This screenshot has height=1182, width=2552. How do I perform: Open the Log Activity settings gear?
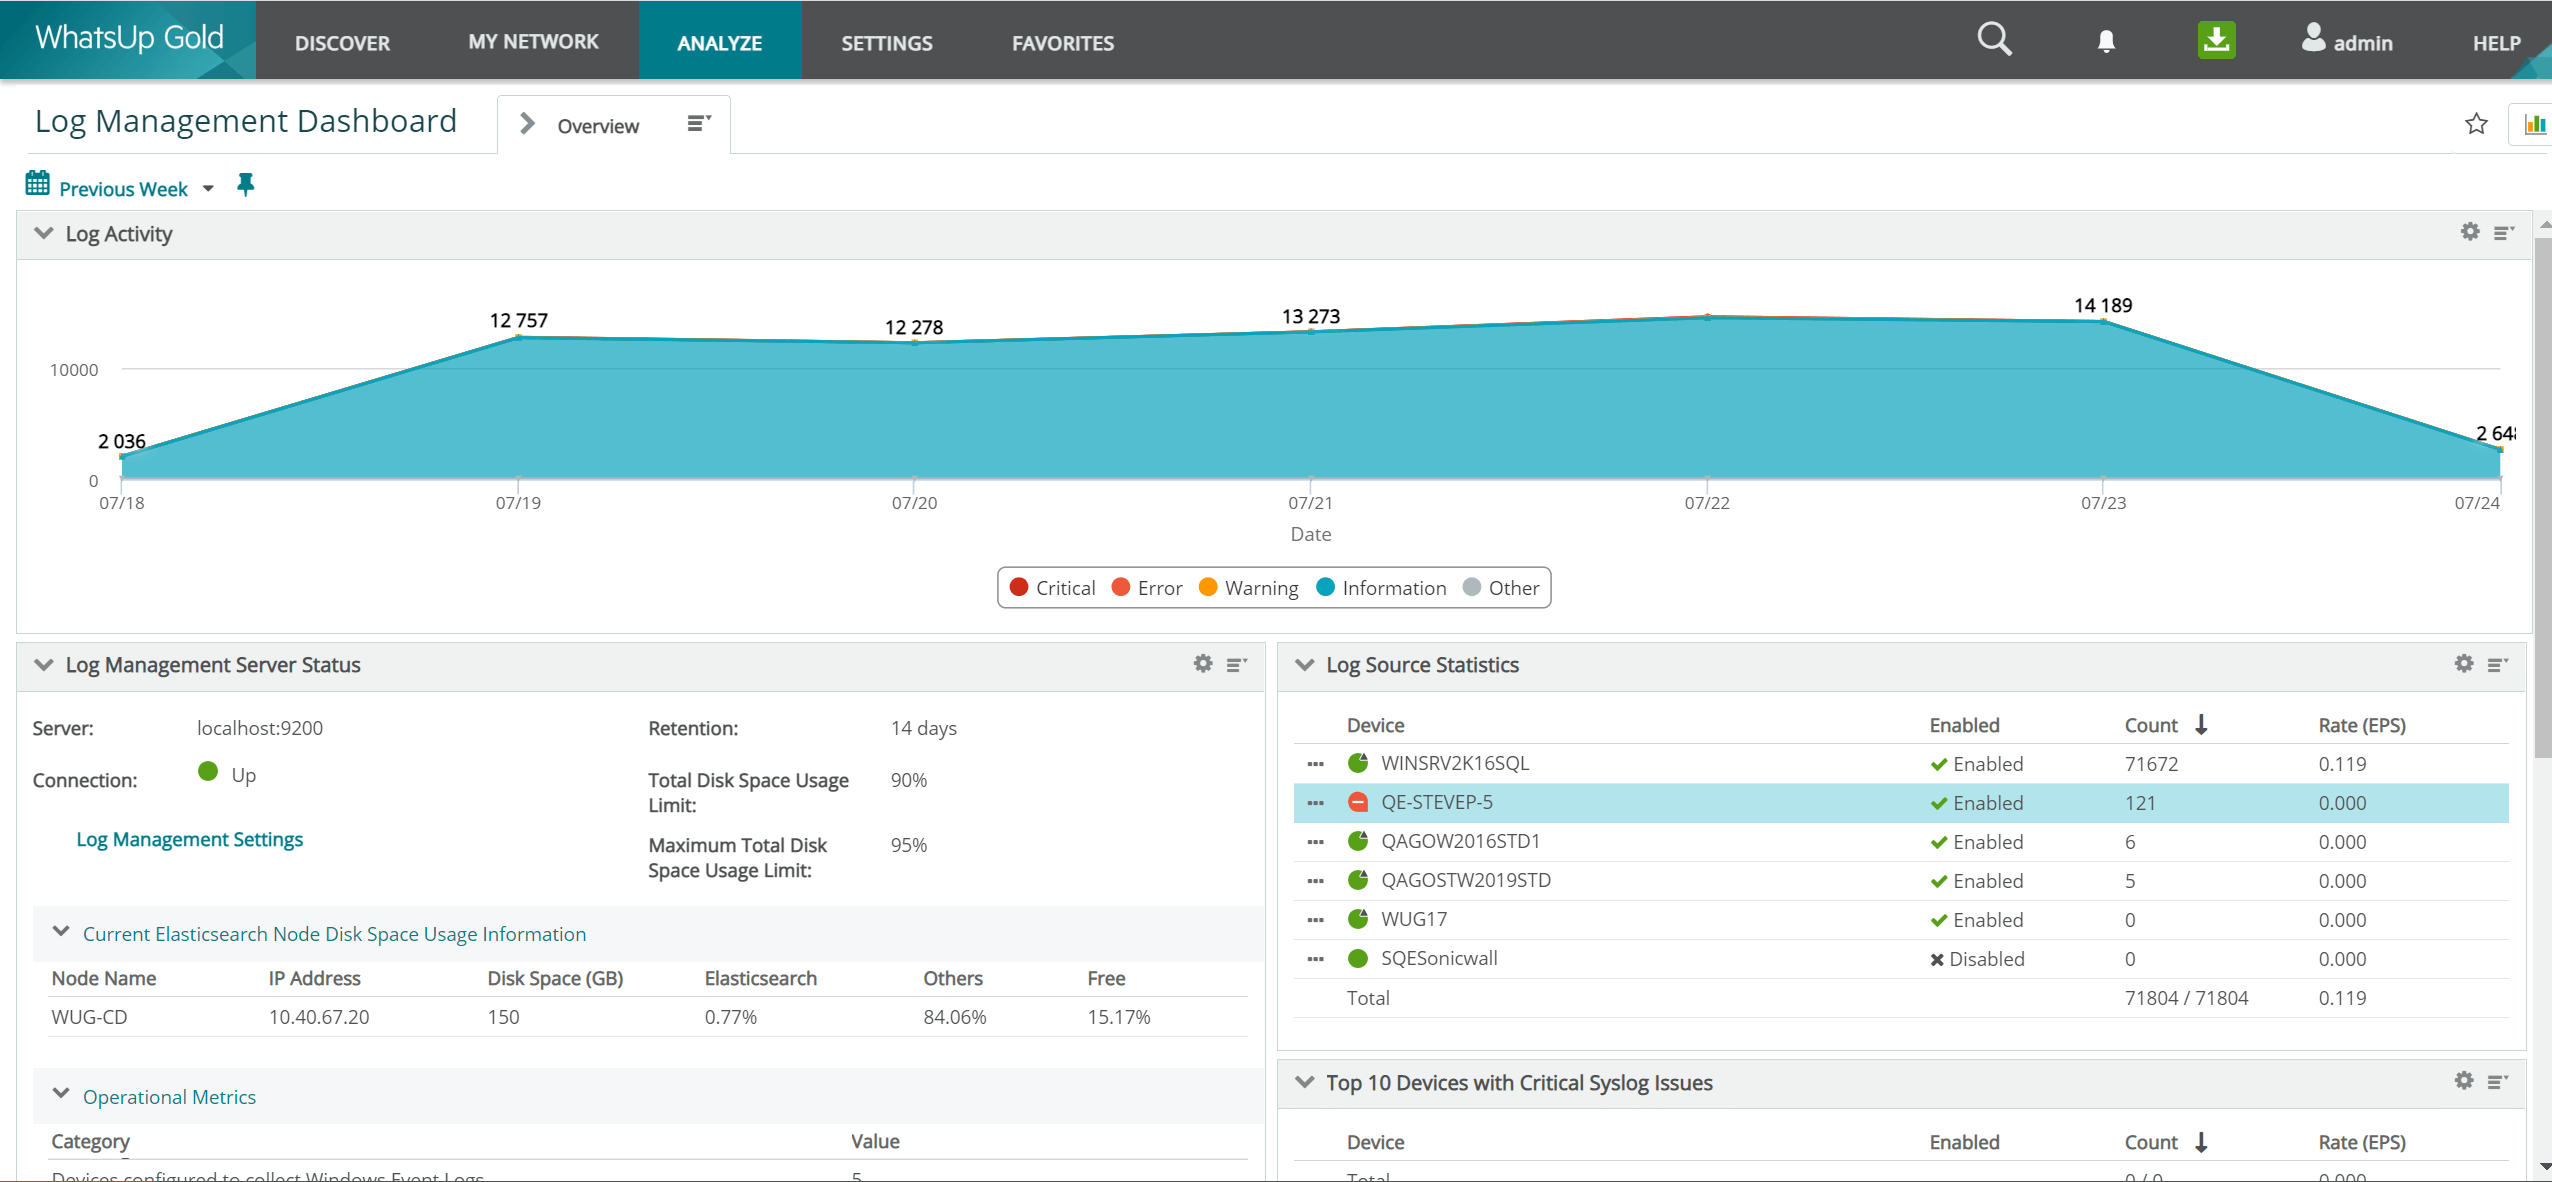[2469, 231]
